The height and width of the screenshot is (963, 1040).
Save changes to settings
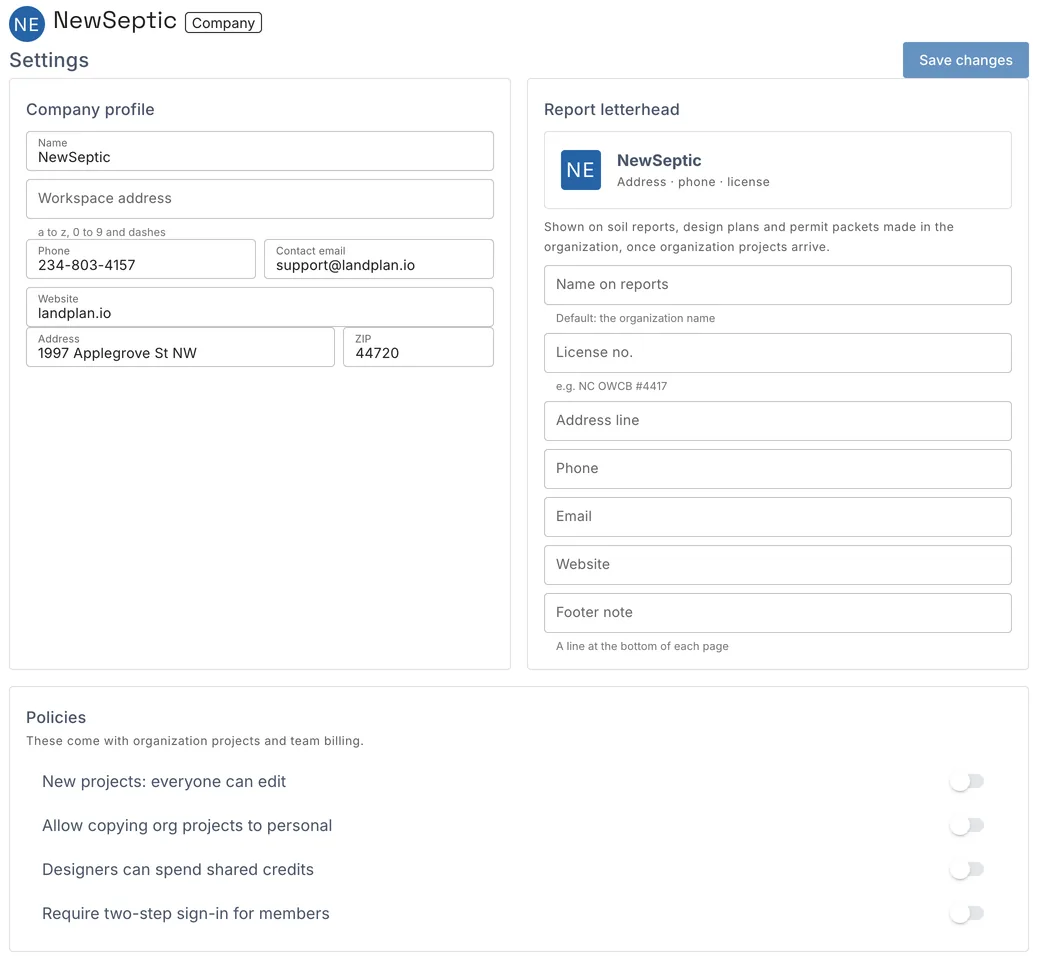coord(965,60)
